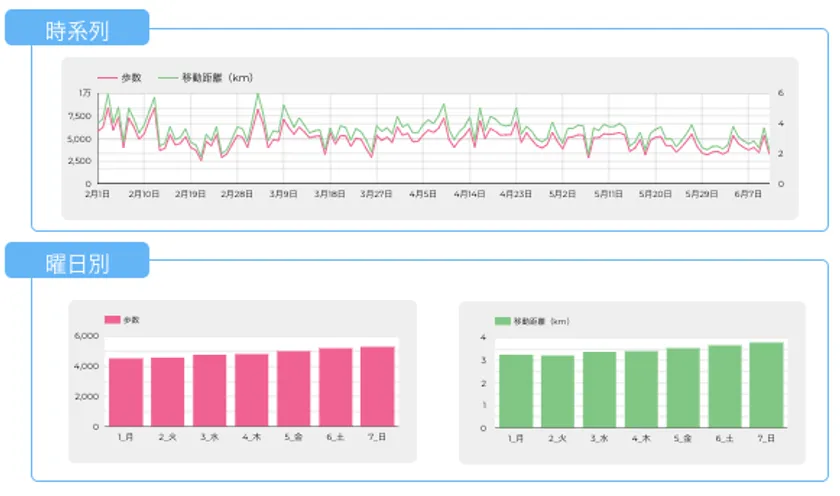Select the green 7_日 distance bar

coord(766,385)
